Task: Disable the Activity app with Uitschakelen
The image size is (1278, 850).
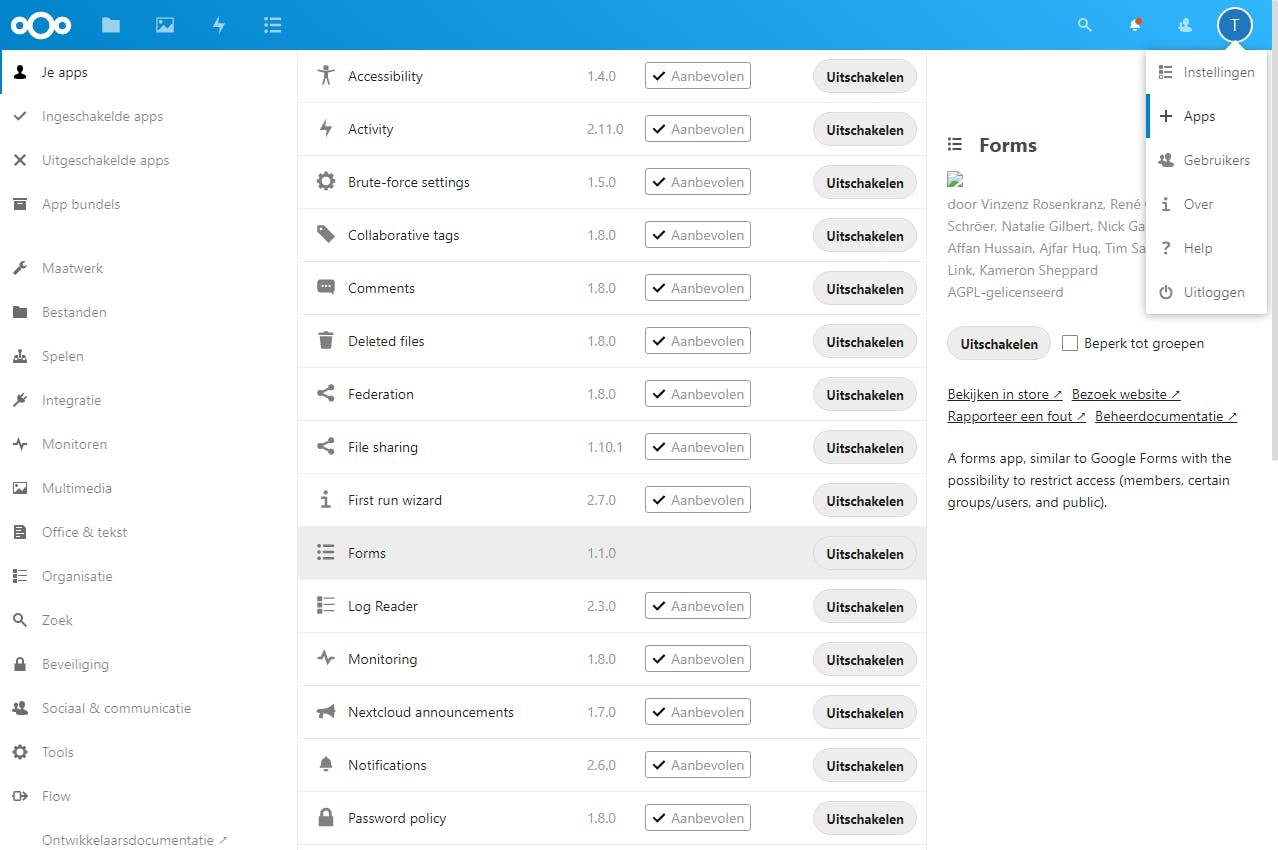Action: [864, 130]
